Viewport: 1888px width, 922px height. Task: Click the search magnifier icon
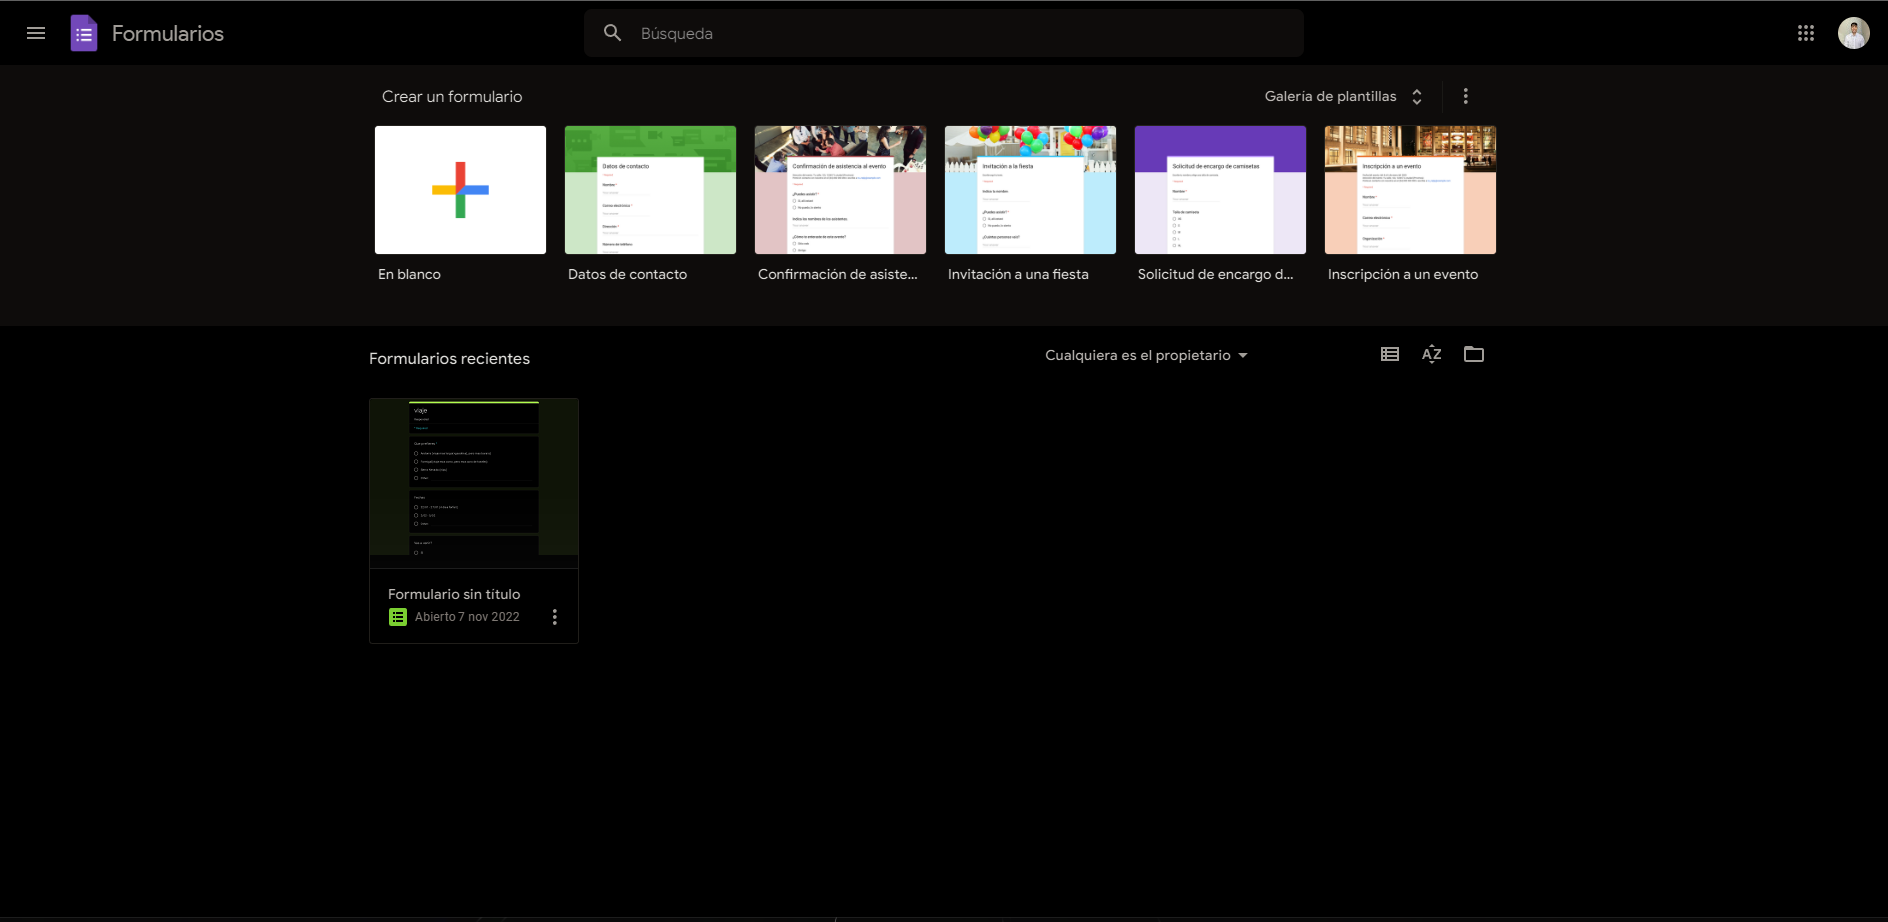tap(613, 32)
